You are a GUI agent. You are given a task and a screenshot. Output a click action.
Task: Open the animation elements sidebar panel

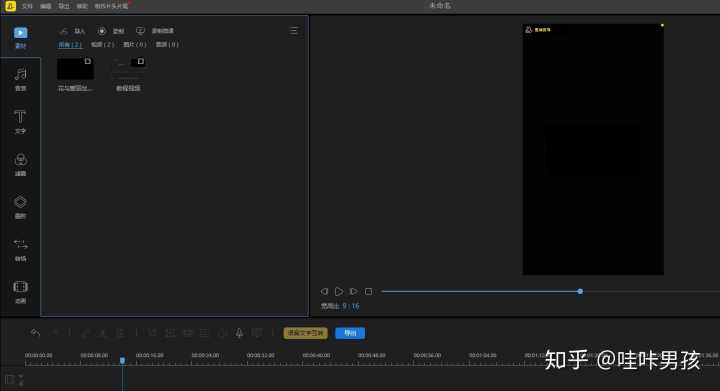[20, 292]
